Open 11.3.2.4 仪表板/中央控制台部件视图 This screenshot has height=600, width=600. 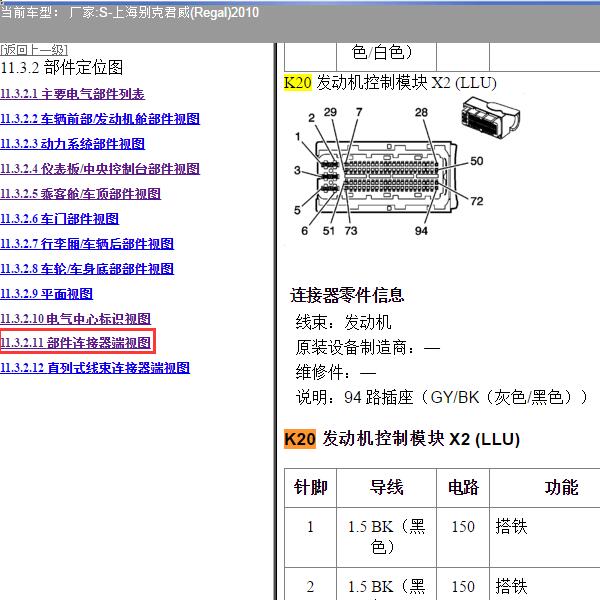pyautogui.click(x=100, y=169)
